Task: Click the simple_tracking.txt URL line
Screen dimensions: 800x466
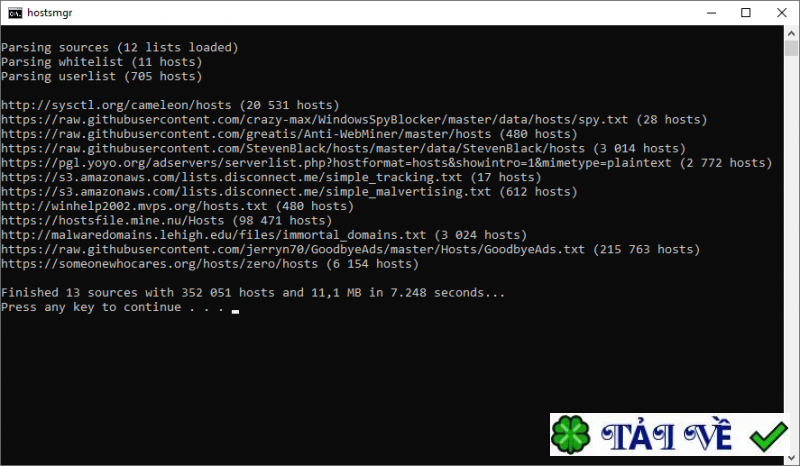Action: [271, 177]
